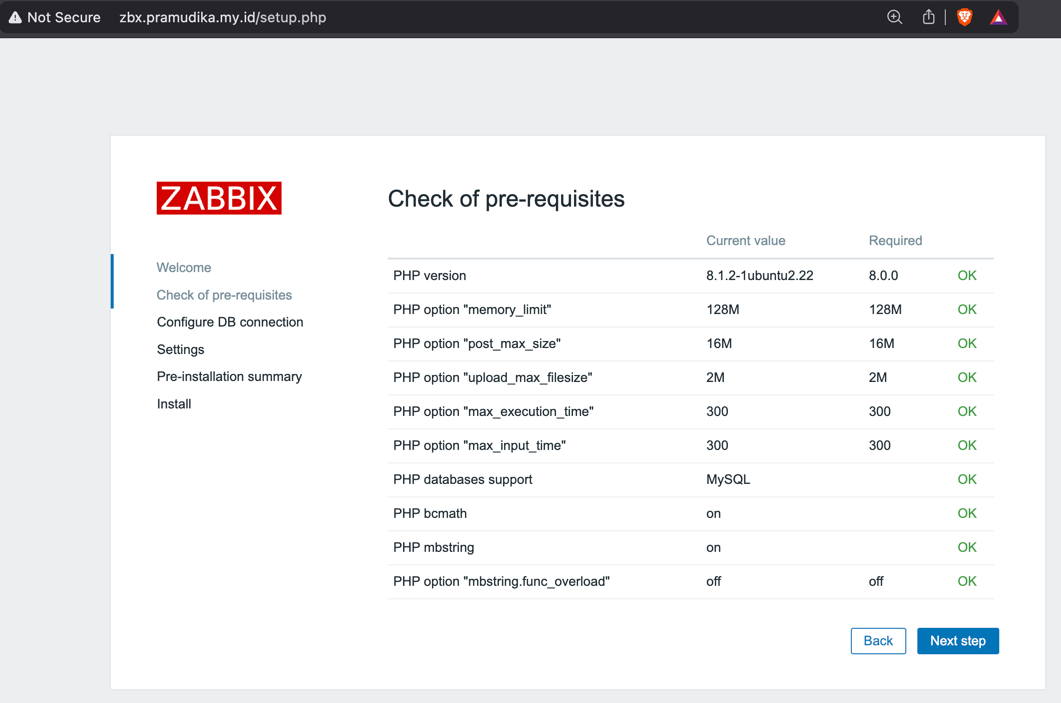Viewport: 1061px width, 703px height.
Task: Open Pre-installation summary step
Action: 229,376
